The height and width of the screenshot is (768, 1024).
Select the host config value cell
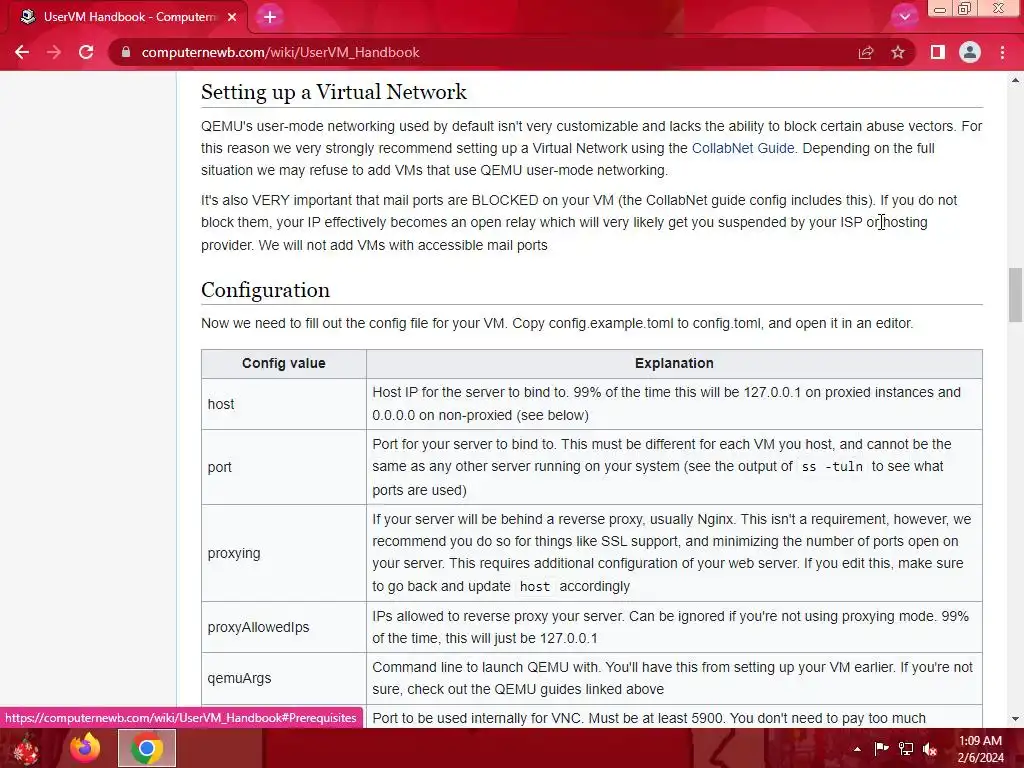(x=283, y=404)
